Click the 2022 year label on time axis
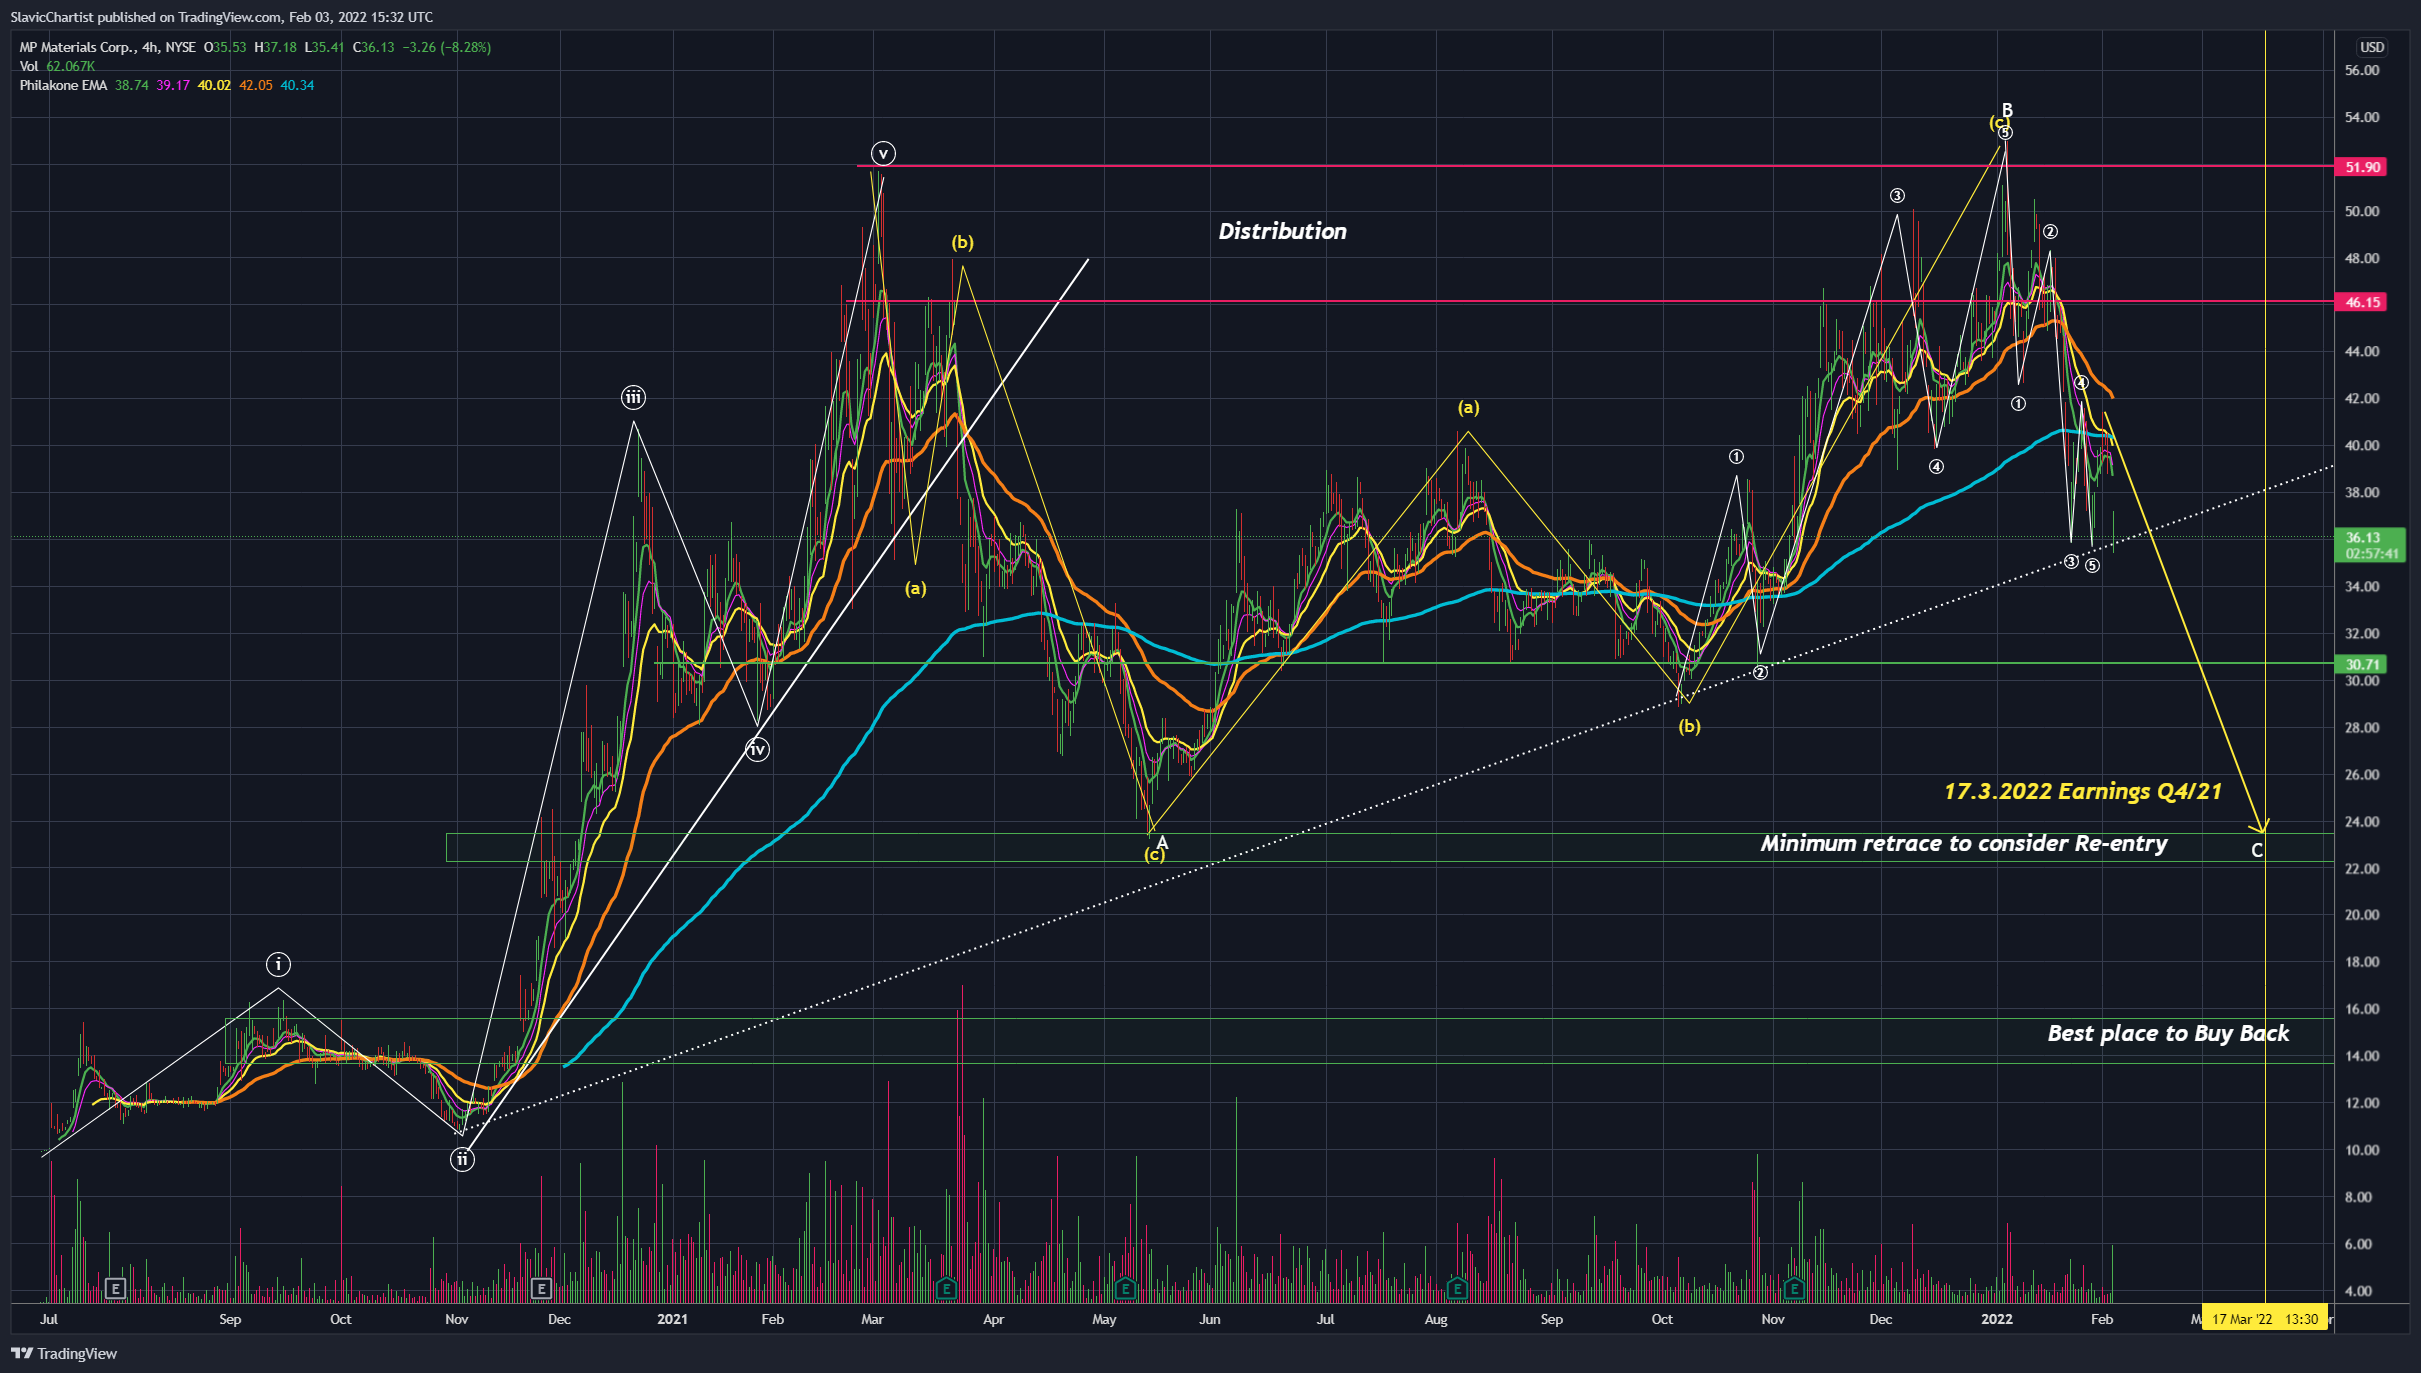The width and height of the screenshot is (2421, 1373). pos(1997,1319)
